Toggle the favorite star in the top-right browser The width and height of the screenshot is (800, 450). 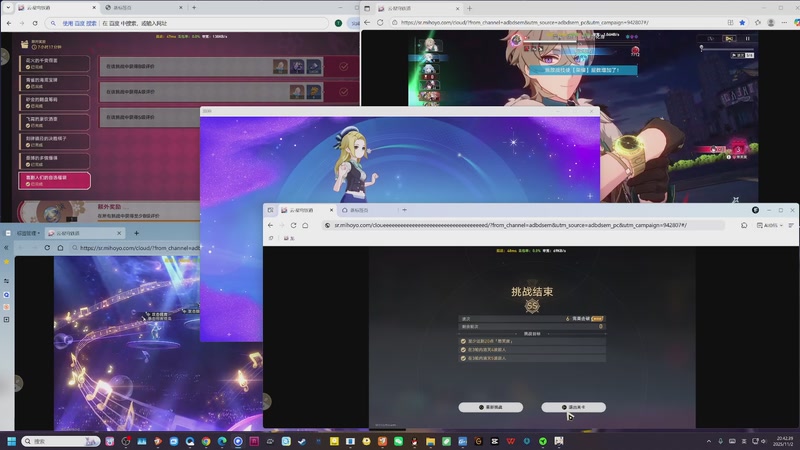[742, 22]
